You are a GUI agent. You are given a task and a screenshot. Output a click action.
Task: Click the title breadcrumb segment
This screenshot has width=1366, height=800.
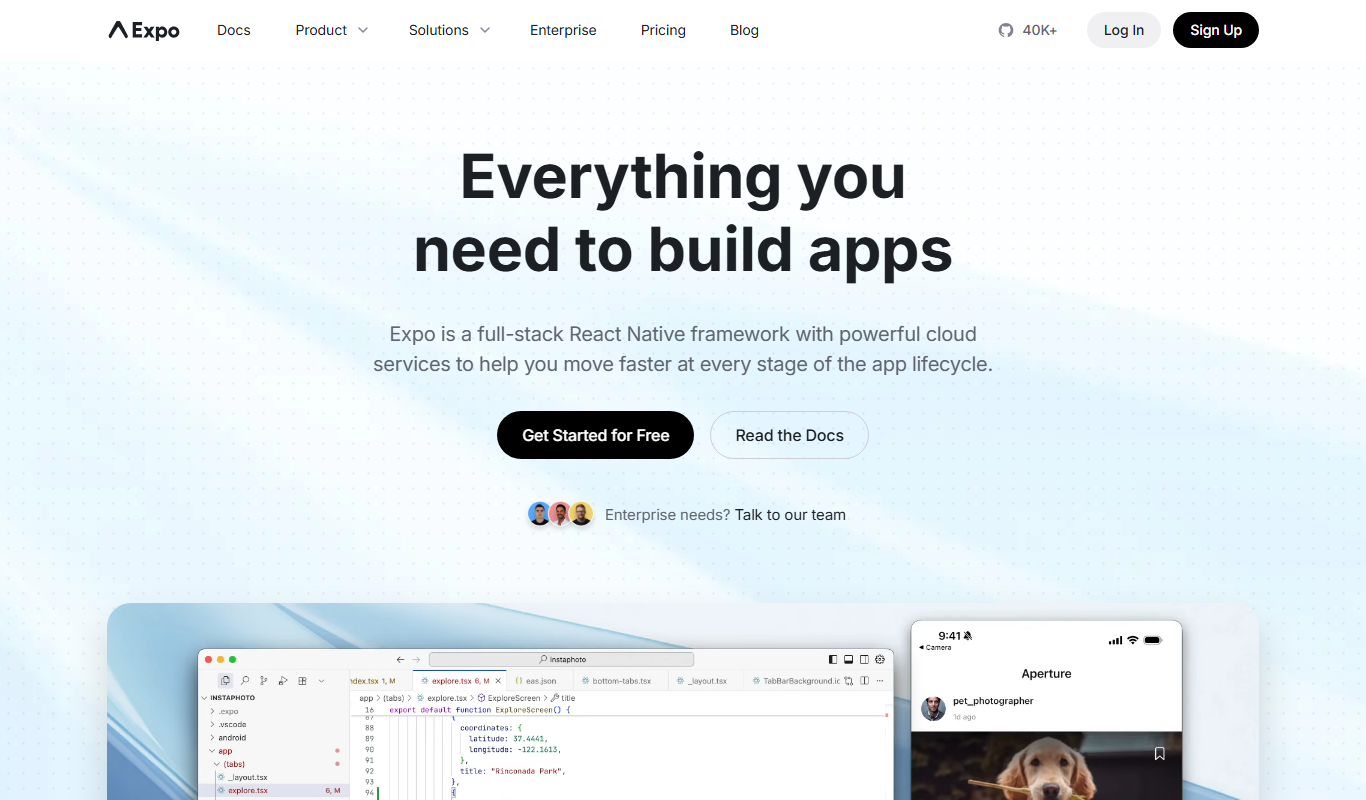(563, 698)
